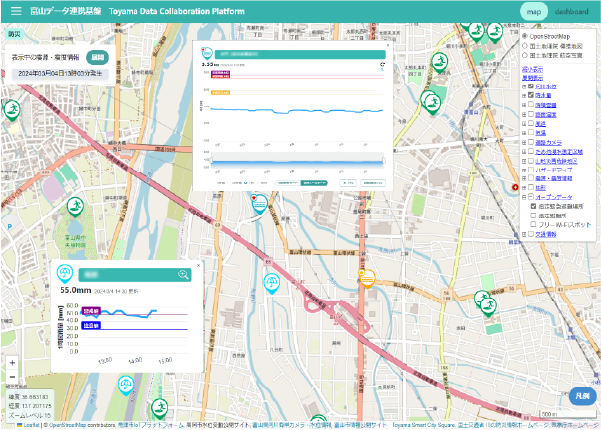Viewport: 601px width, 430px height.
Task: Expand the 地形 tree node
Action: point(524,188)
